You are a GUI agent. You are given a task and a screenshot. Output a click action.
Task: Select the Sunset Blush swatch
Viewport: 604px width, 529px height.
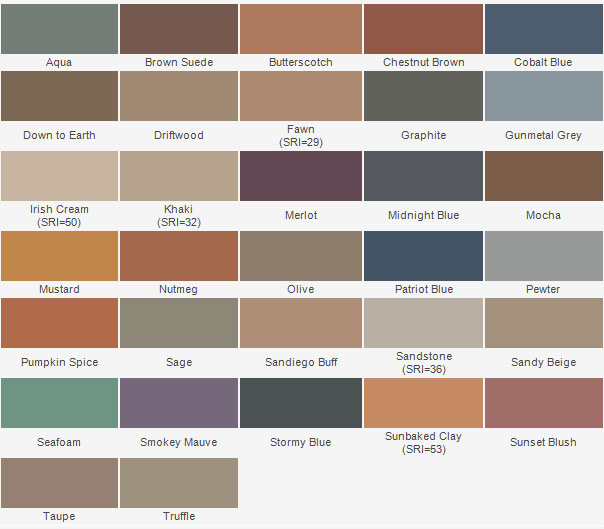(543, 403)
